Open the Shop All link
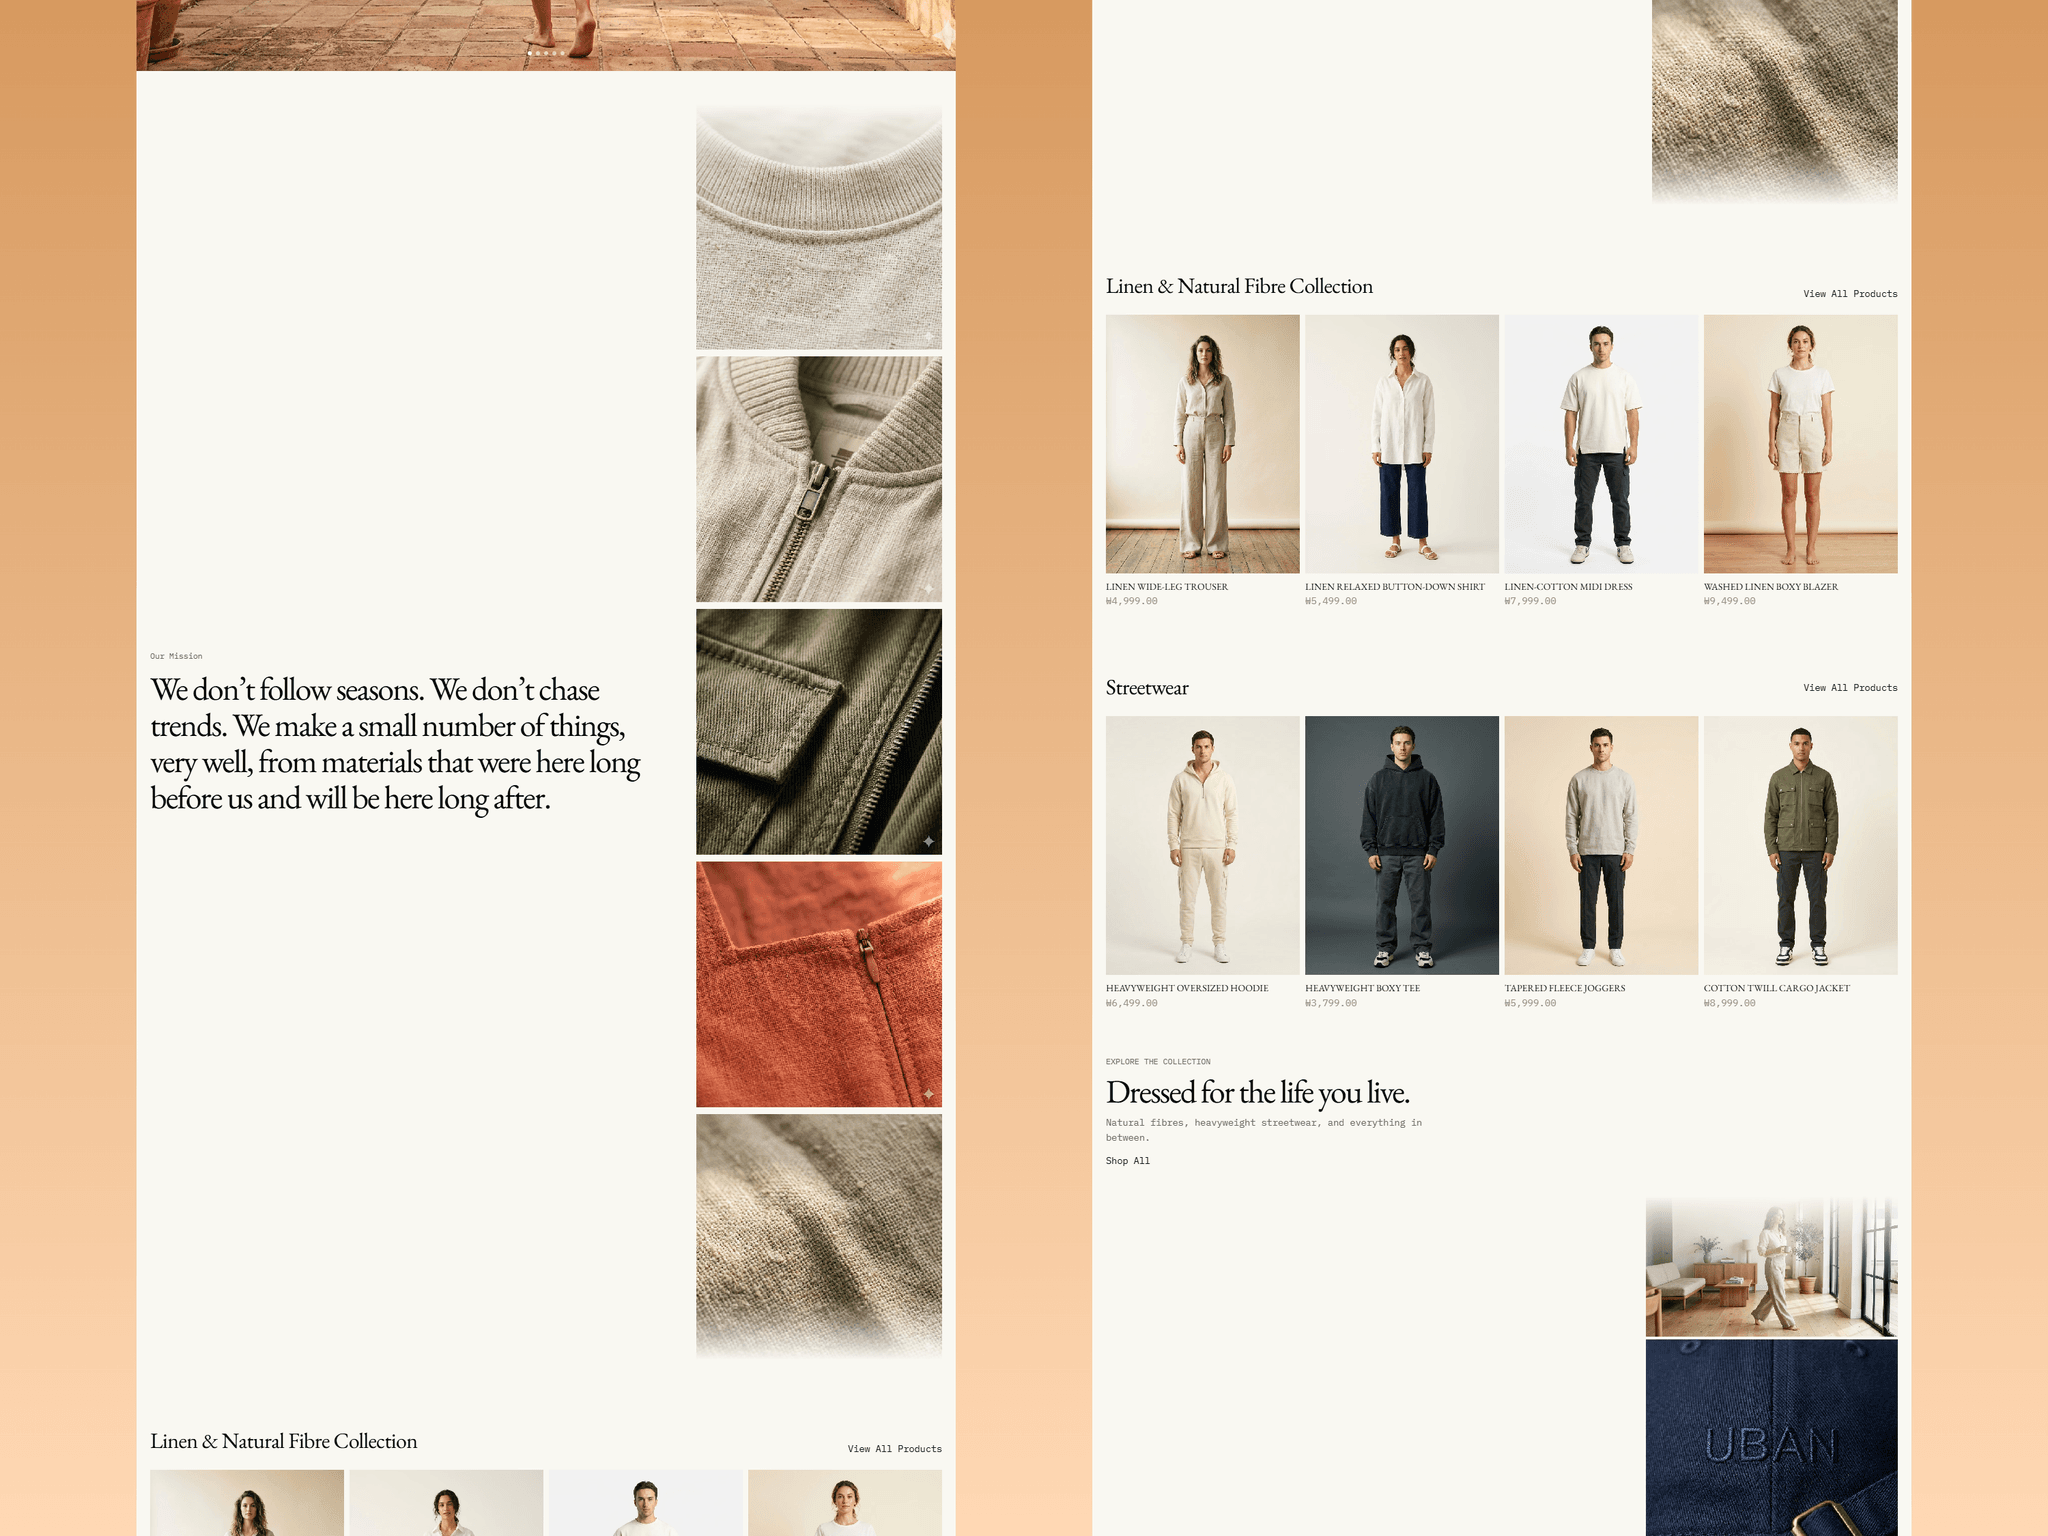The height and width of the screenshot is (1536, 2048). coord(1127,1161)
